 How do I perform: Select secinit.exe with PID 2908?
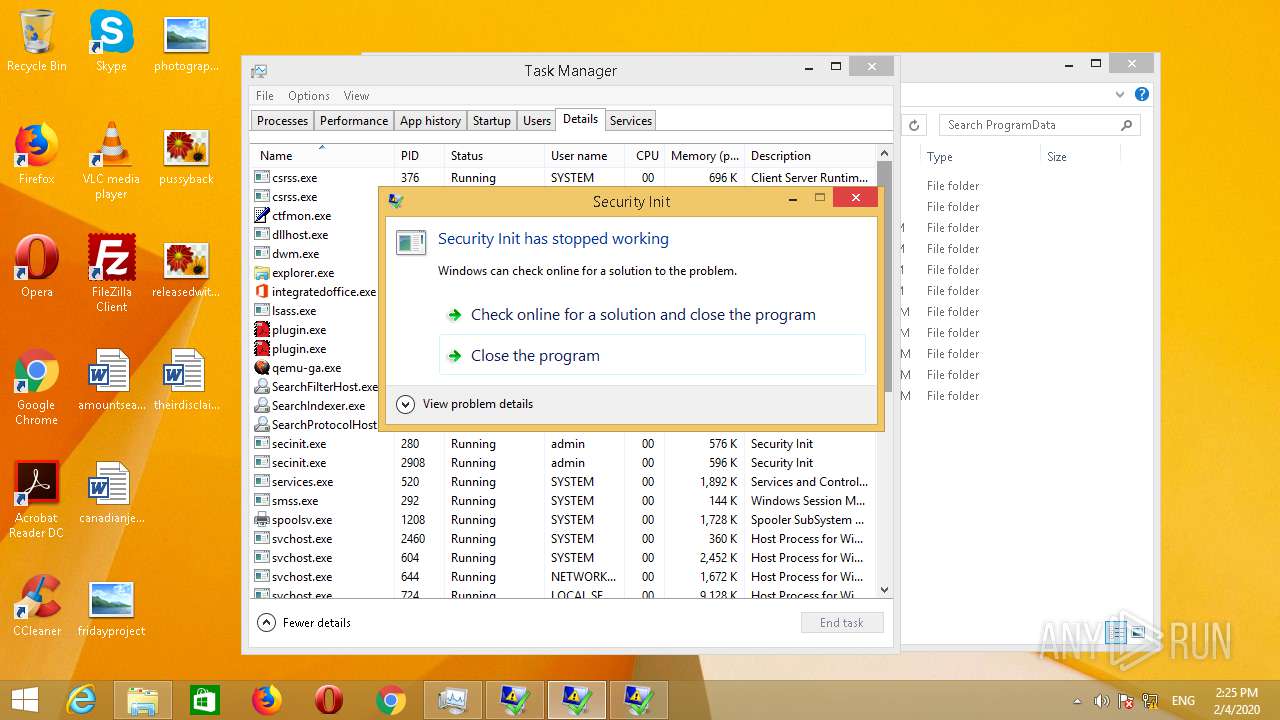click(563, 463)
